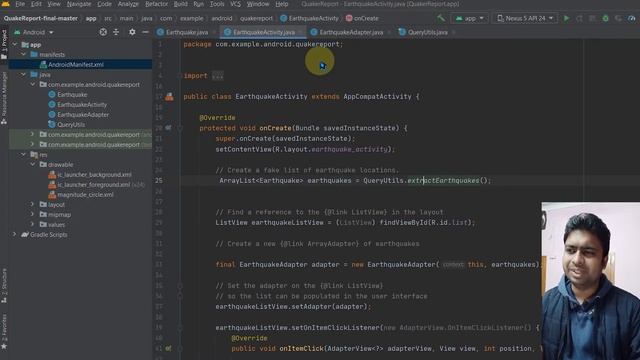Click the related XML file gutter icon beside the EarthquakeActivity class line
The image size is (640, 360).
[169, 97]
